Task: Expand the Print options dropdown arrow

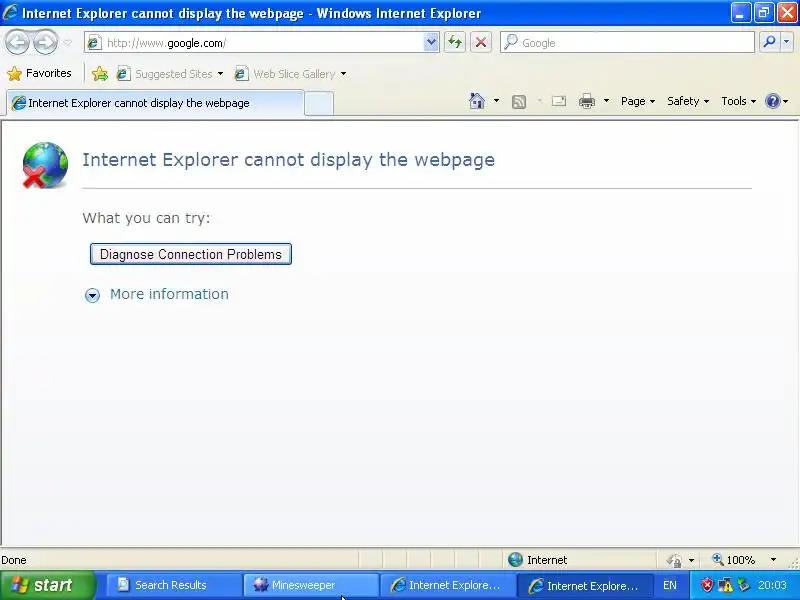Action: [606, 101]
